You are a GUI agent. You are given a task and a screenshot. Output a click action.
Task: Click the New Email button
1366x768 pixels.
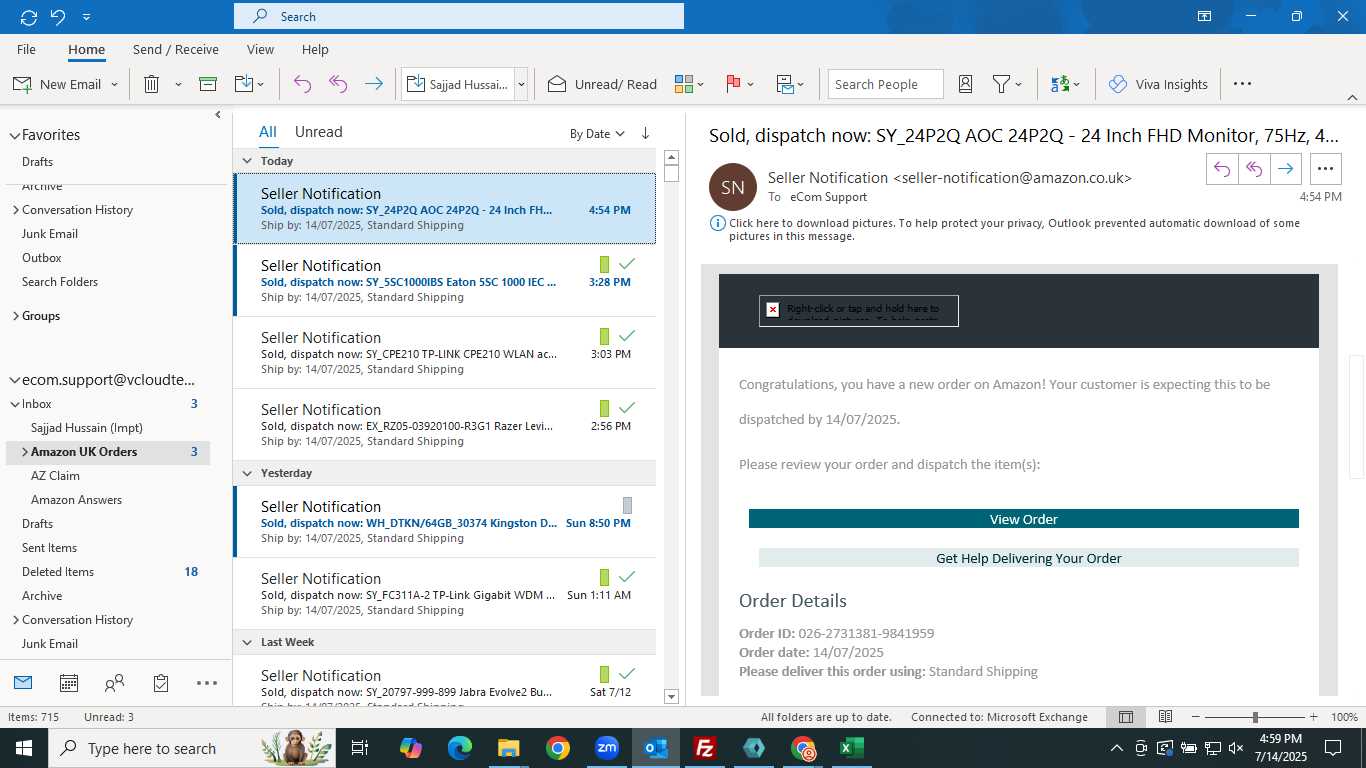tap(57, 84)
